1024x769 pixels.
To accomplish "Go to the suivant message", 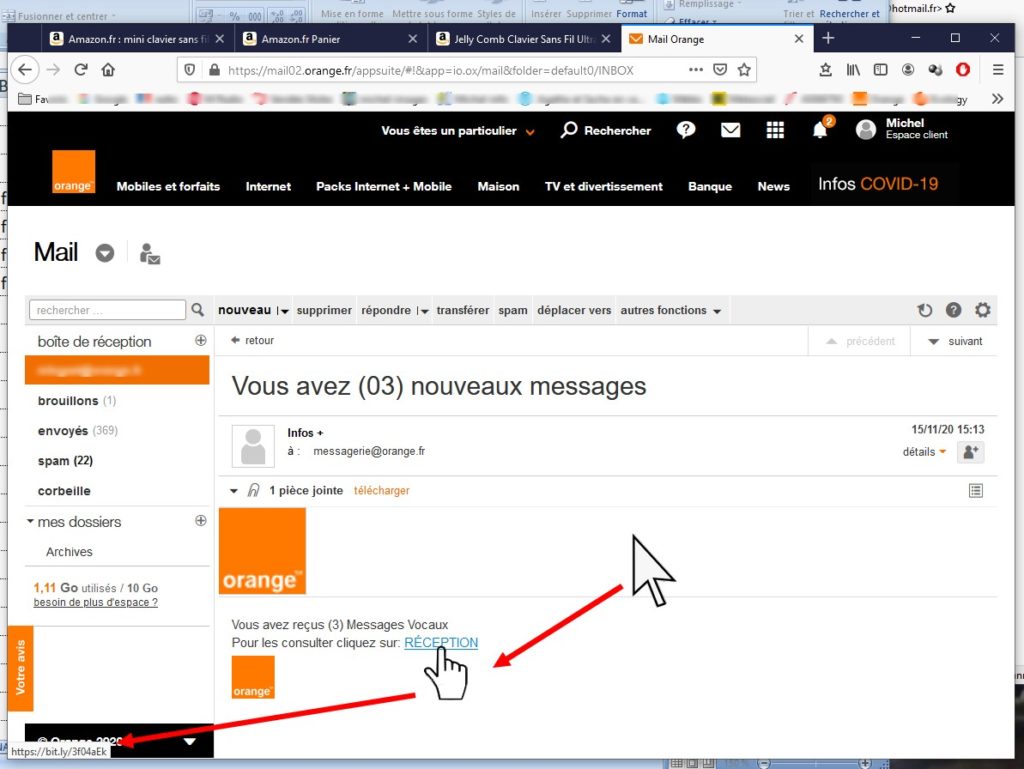I will [955, 341].
